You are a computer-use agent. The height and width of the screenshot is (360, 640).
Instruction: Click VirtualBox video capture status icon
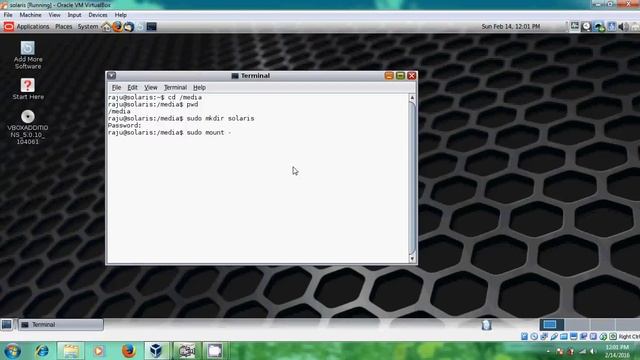pyautogui.click(x=583, y=336)
